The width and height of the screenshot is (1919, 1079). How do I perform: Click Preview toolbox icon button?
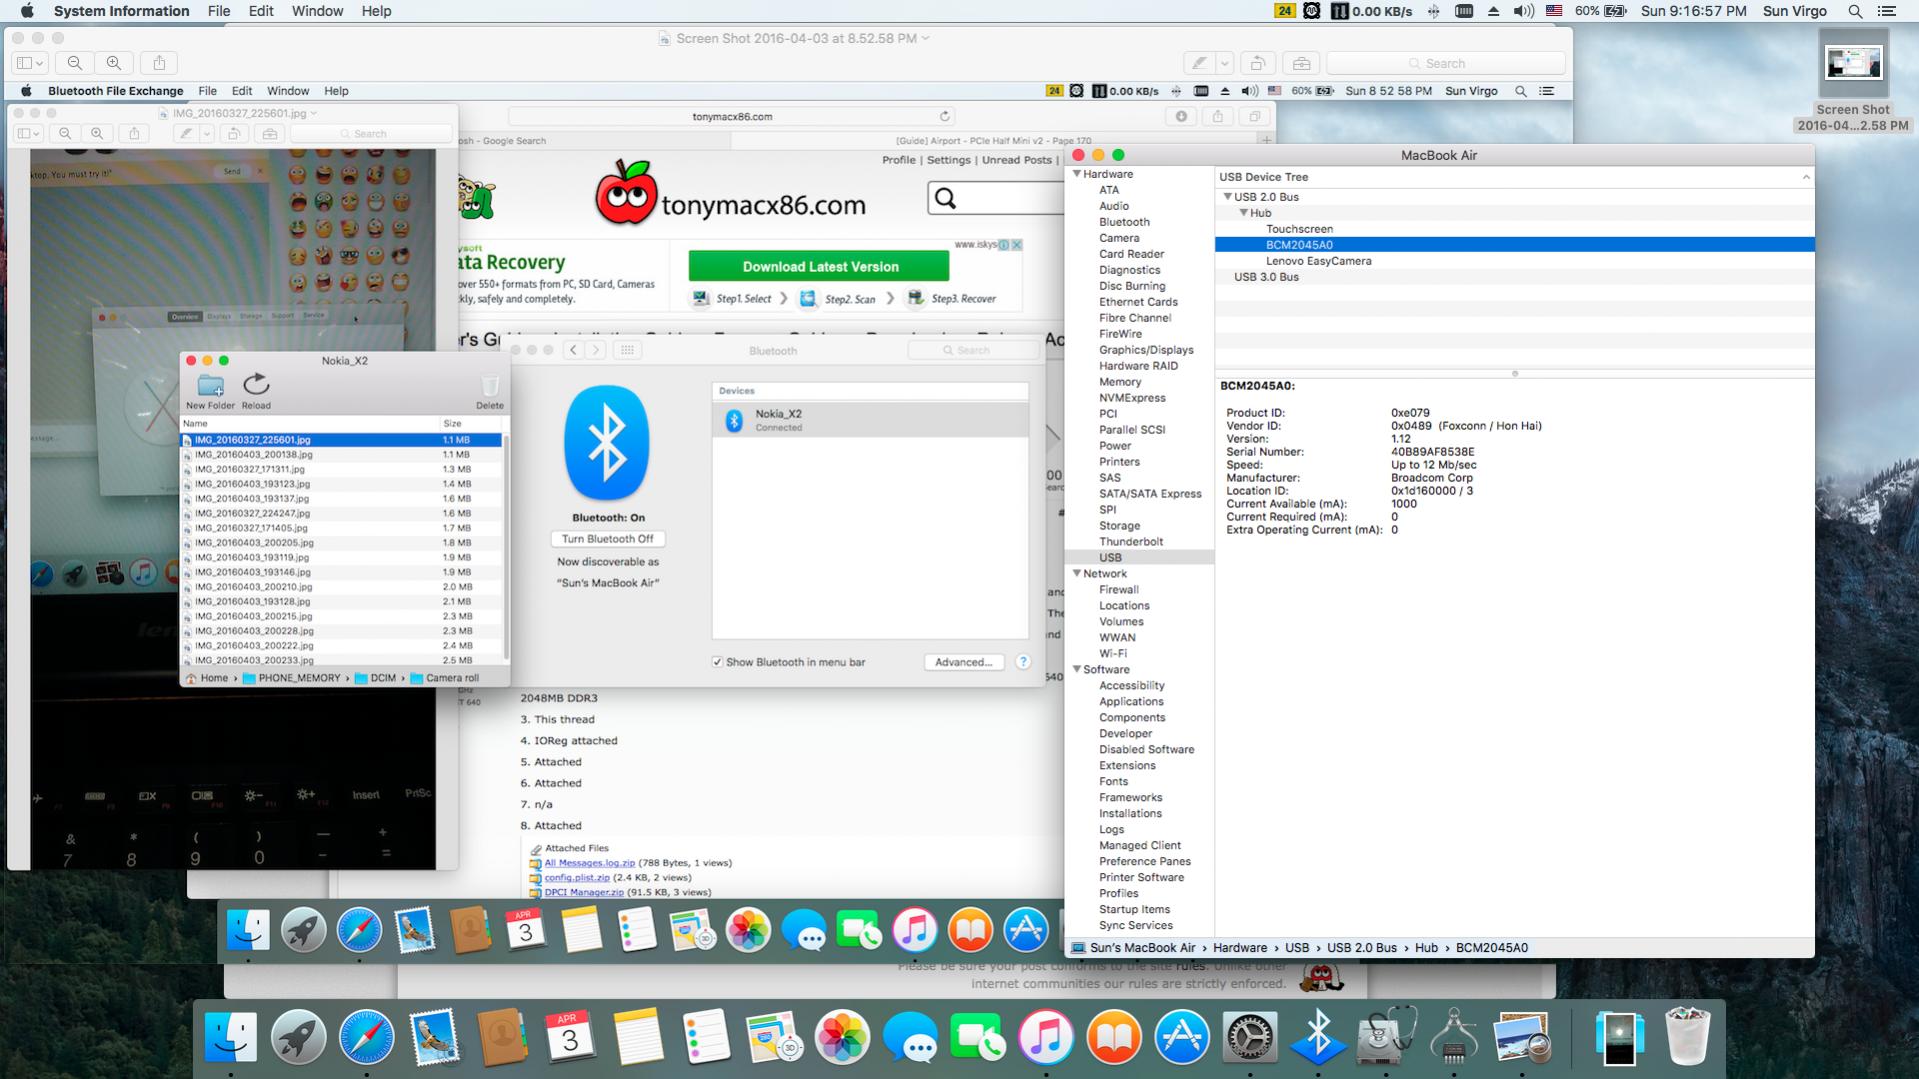coord(1301,63)
